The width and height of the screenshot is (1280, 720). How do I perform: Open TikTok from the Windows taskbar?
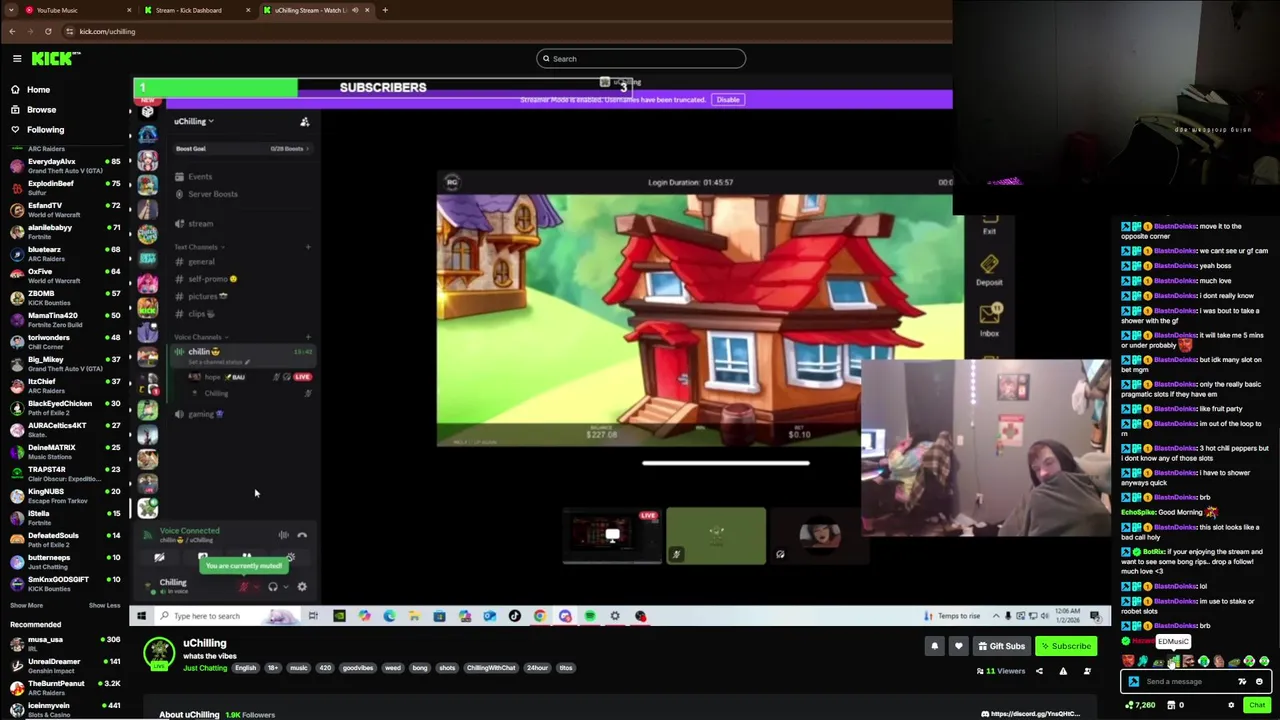click(514, 616)
